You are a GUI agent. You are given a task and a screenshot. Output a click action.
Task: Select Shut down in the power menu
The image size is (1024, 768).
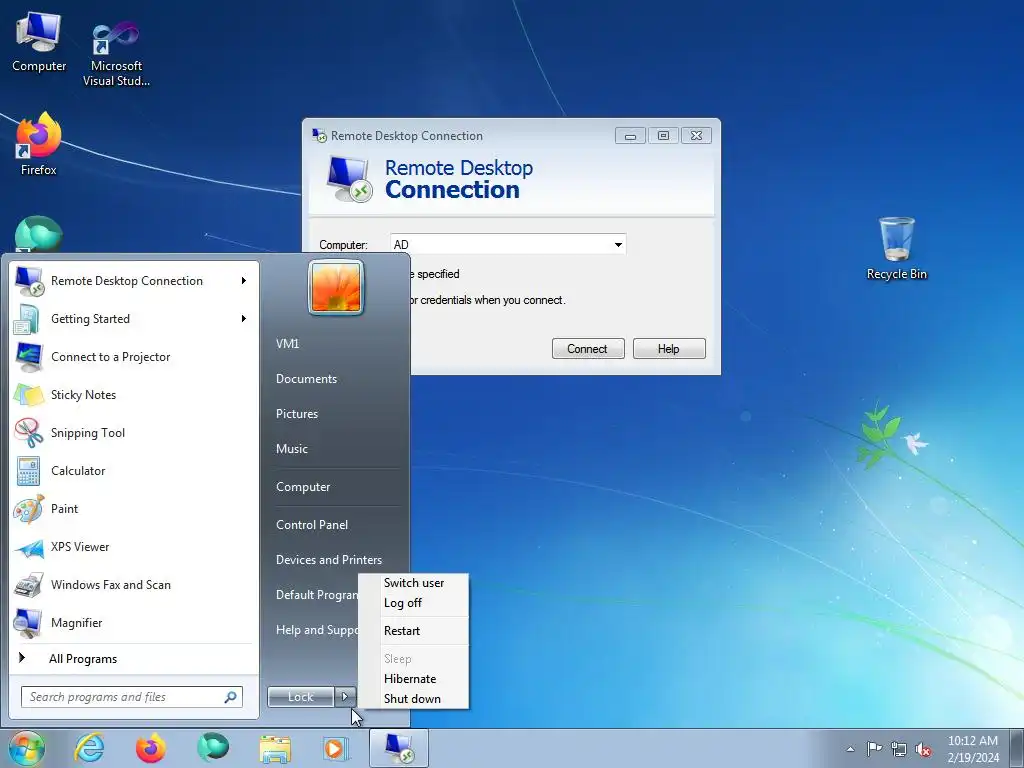(412, 699)
